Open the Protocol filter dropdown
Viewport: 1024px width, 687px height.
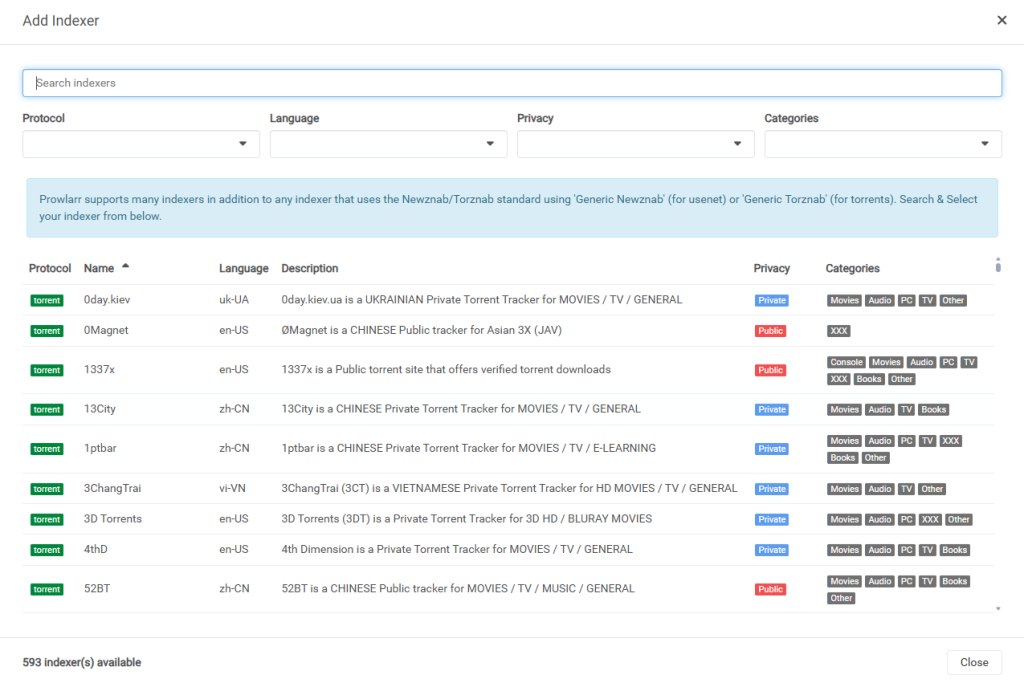click(x=141, y=144)
